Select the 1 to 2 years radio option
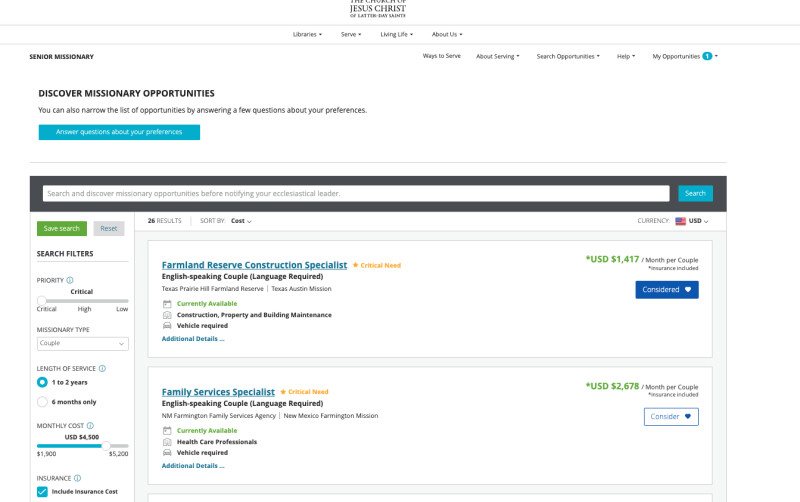The image size is (800, 502). [x=42, y=382]
